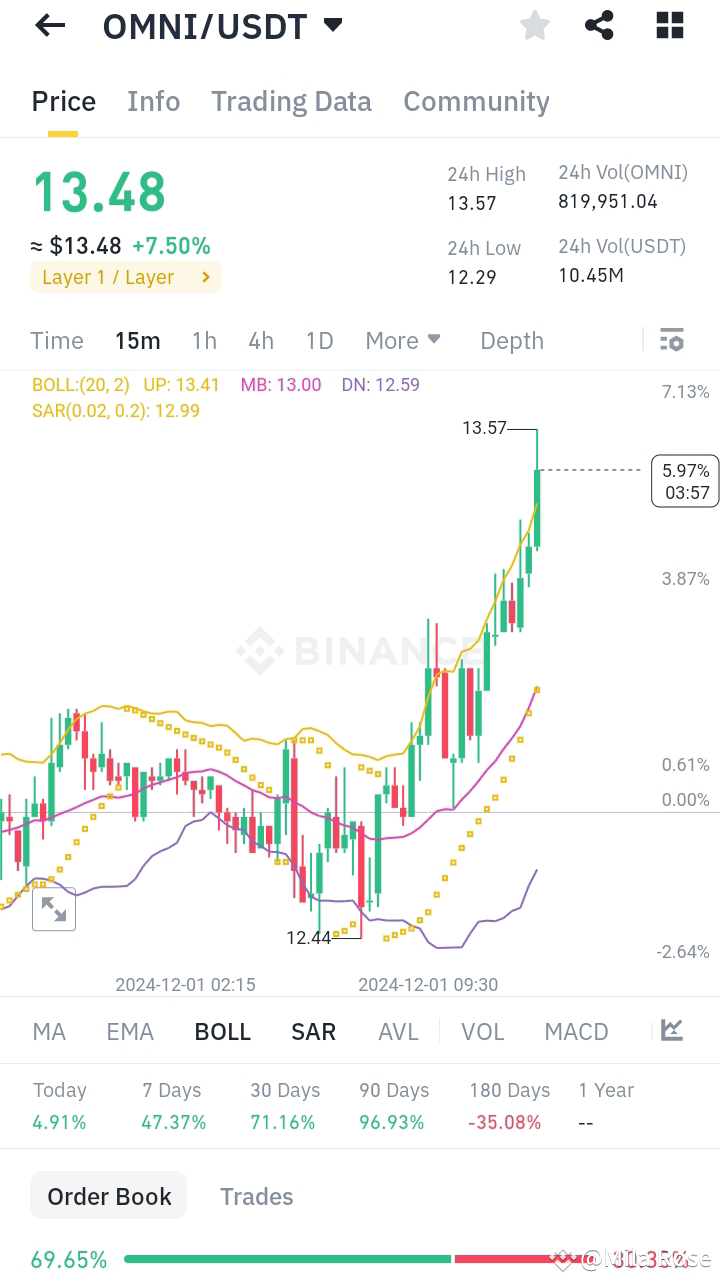
Task: Toggle the BOLL indicator
Action: (x=223, y=1032)
